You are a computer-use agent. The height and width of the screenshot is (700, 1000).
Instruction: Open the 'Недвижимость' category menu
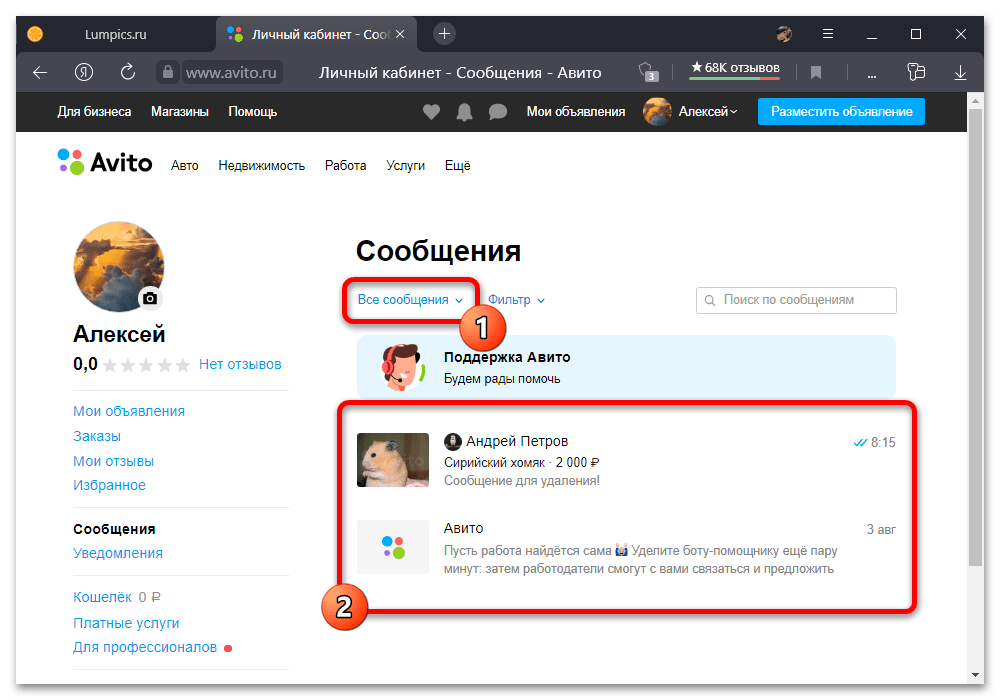pyautogui.click(x=261, y=166)
